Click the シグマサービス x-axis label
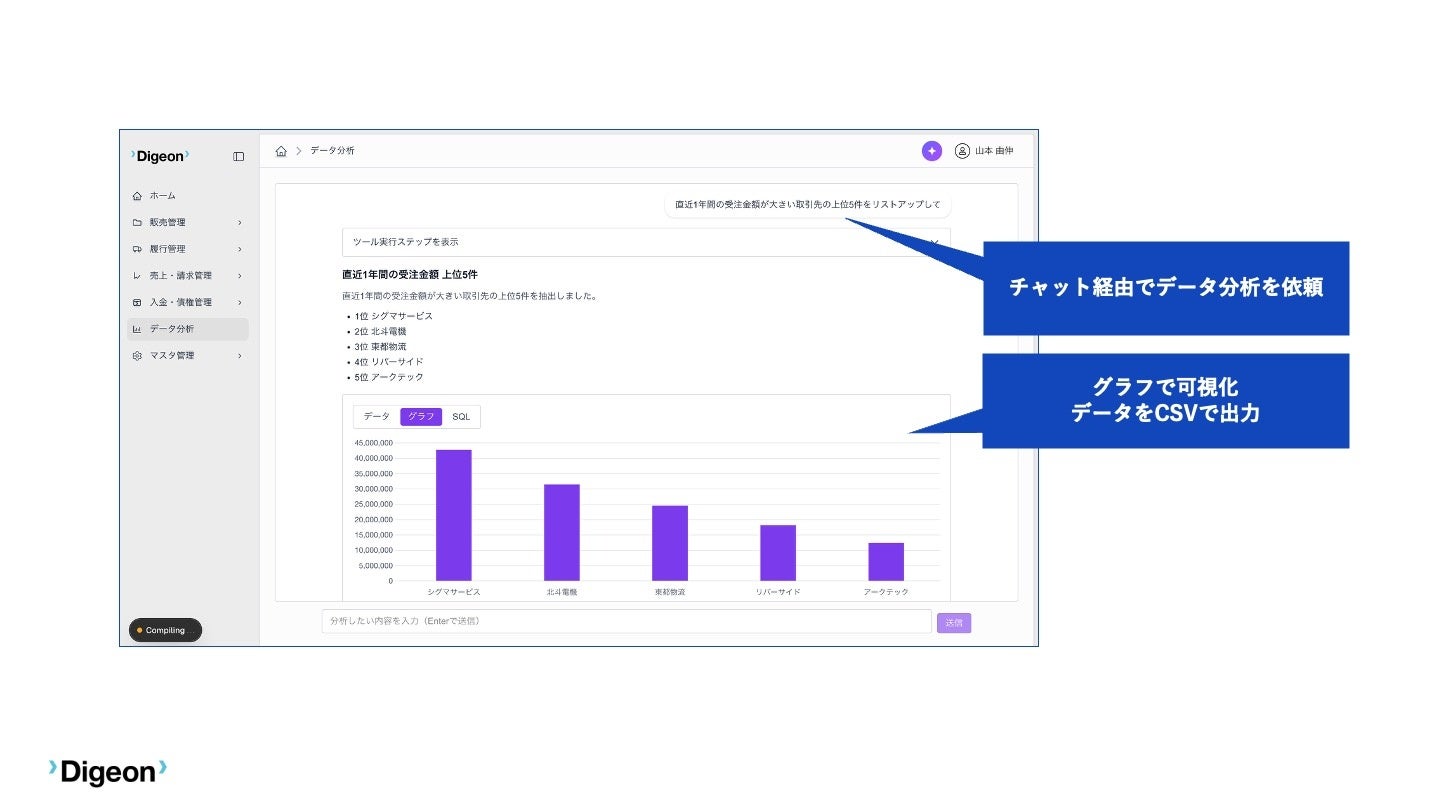 tap(454, 592)
